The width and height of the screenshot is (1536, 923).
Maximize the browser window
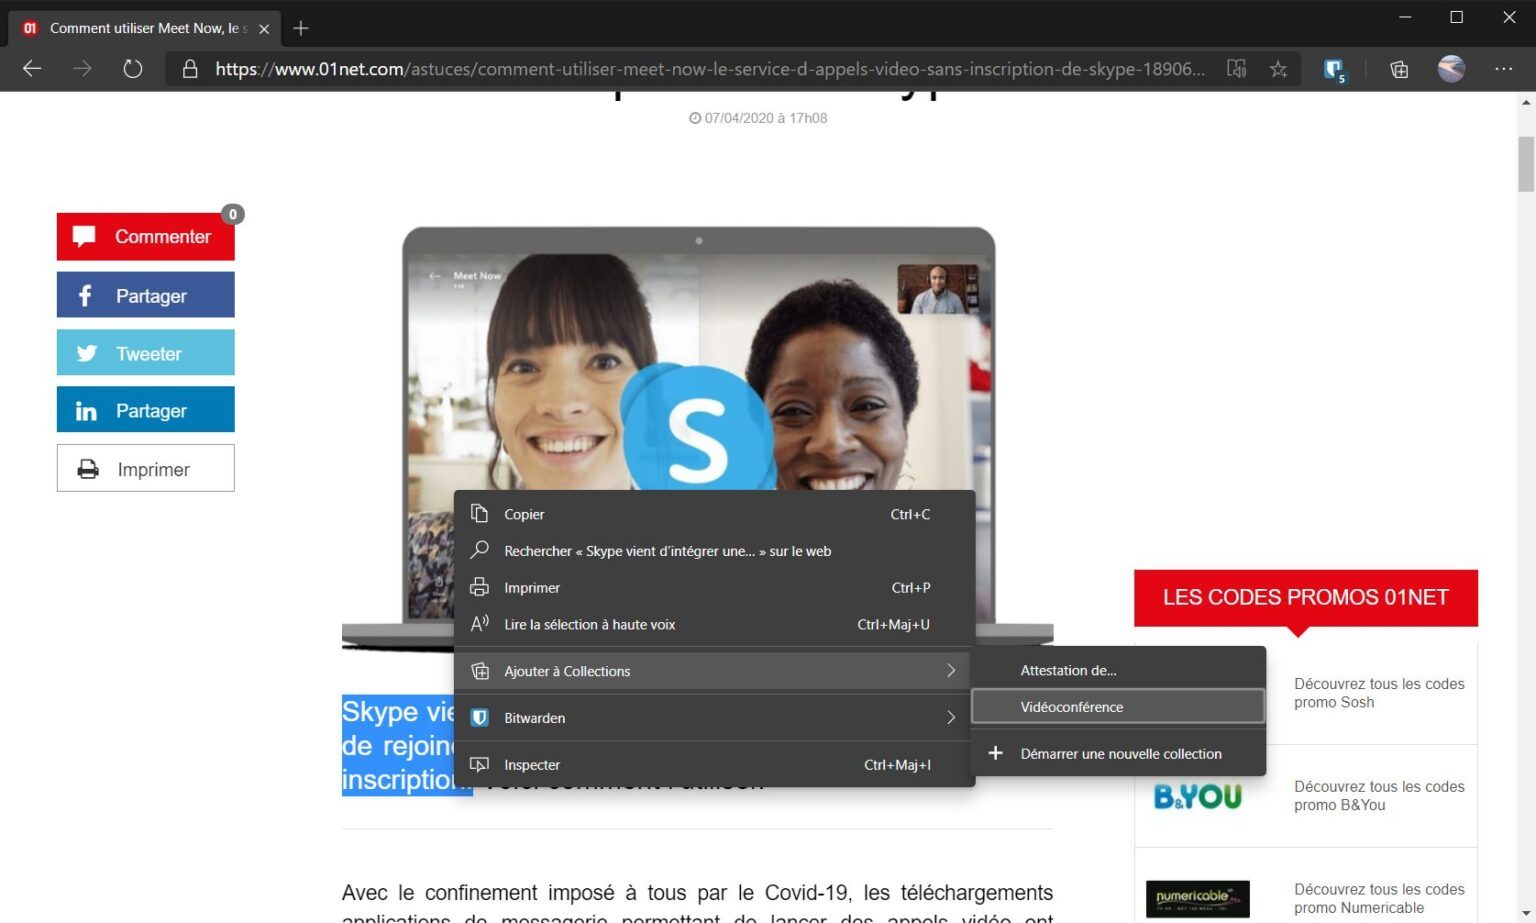point(1457,17)
